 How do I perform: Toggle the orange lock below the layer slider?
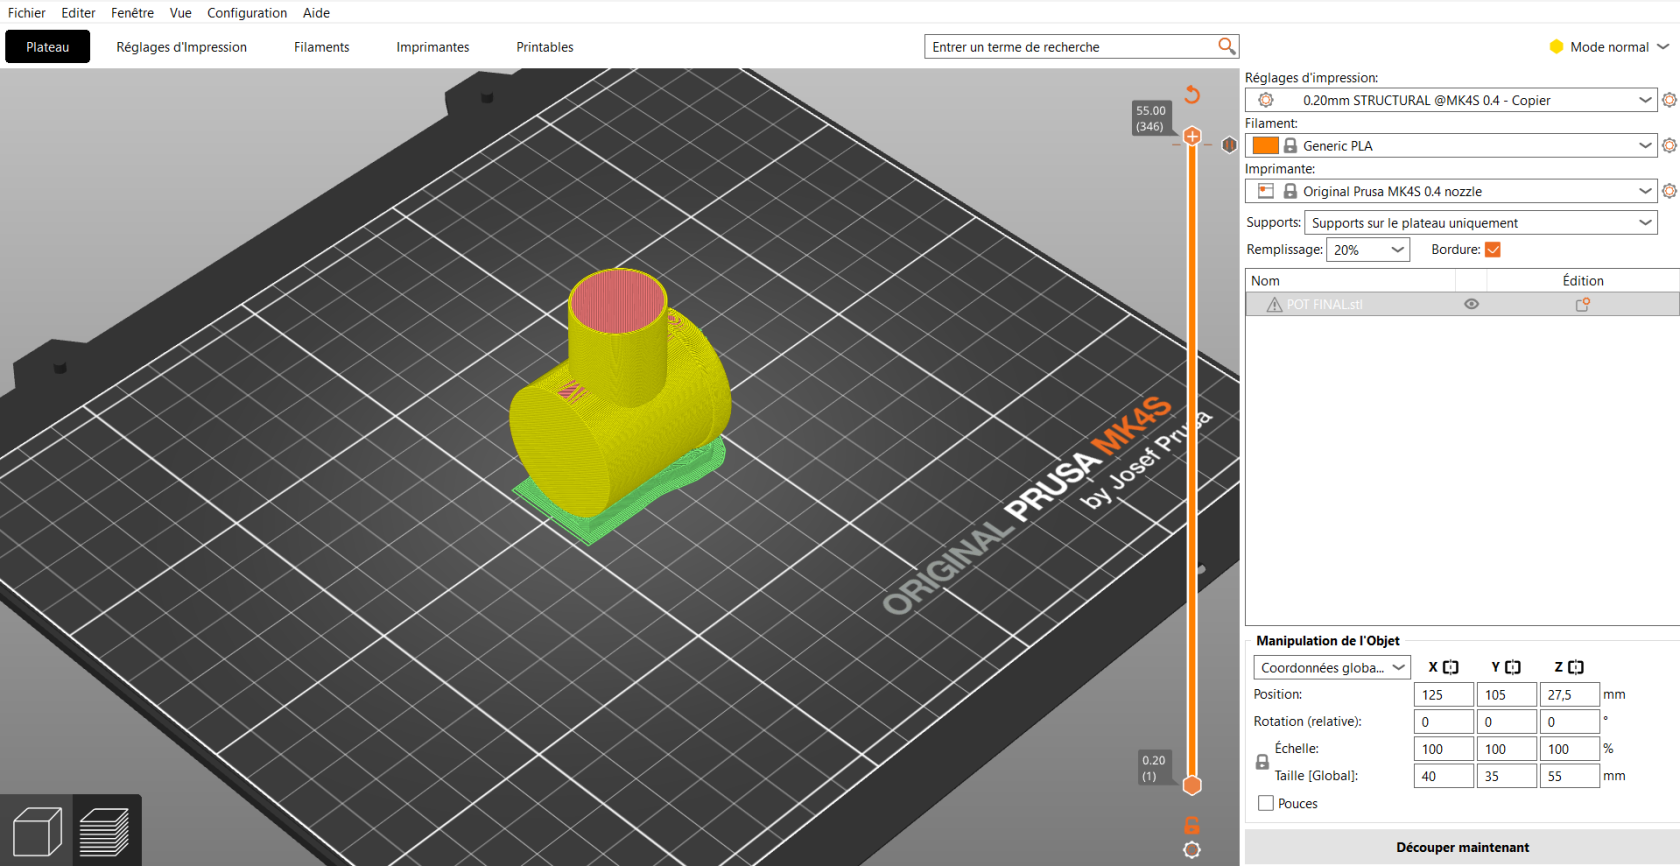point(1192,826)
